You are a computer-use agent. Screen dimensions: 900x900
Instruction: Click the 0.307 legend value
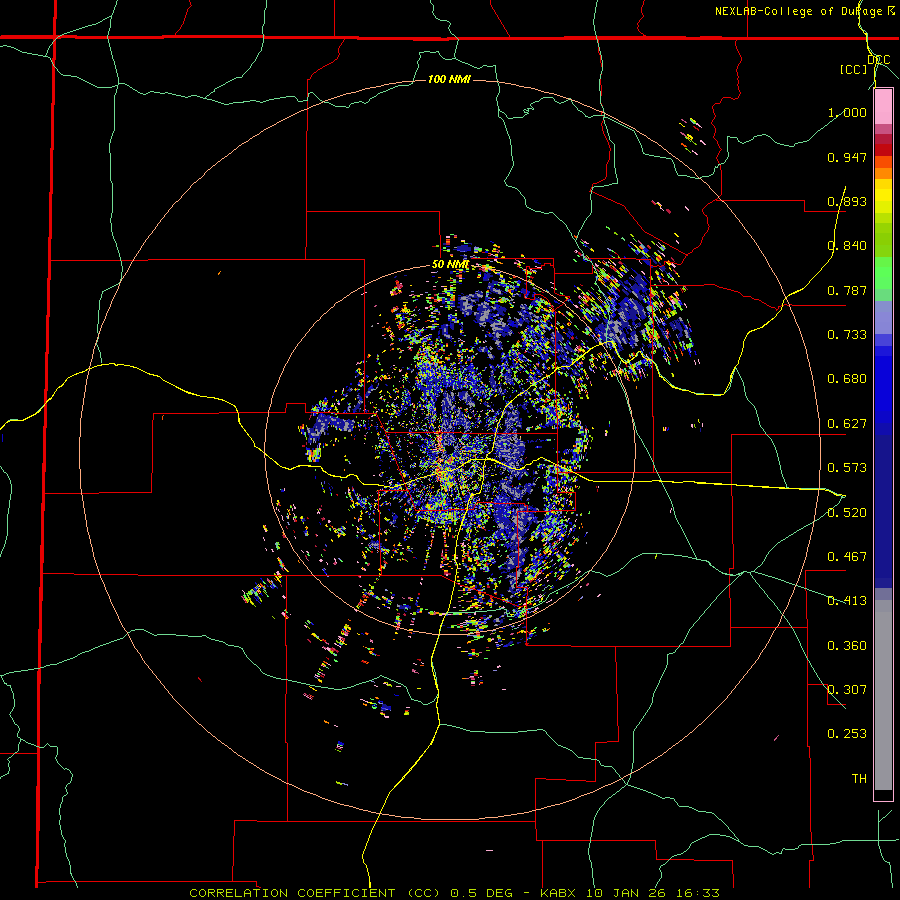[847, 690]
